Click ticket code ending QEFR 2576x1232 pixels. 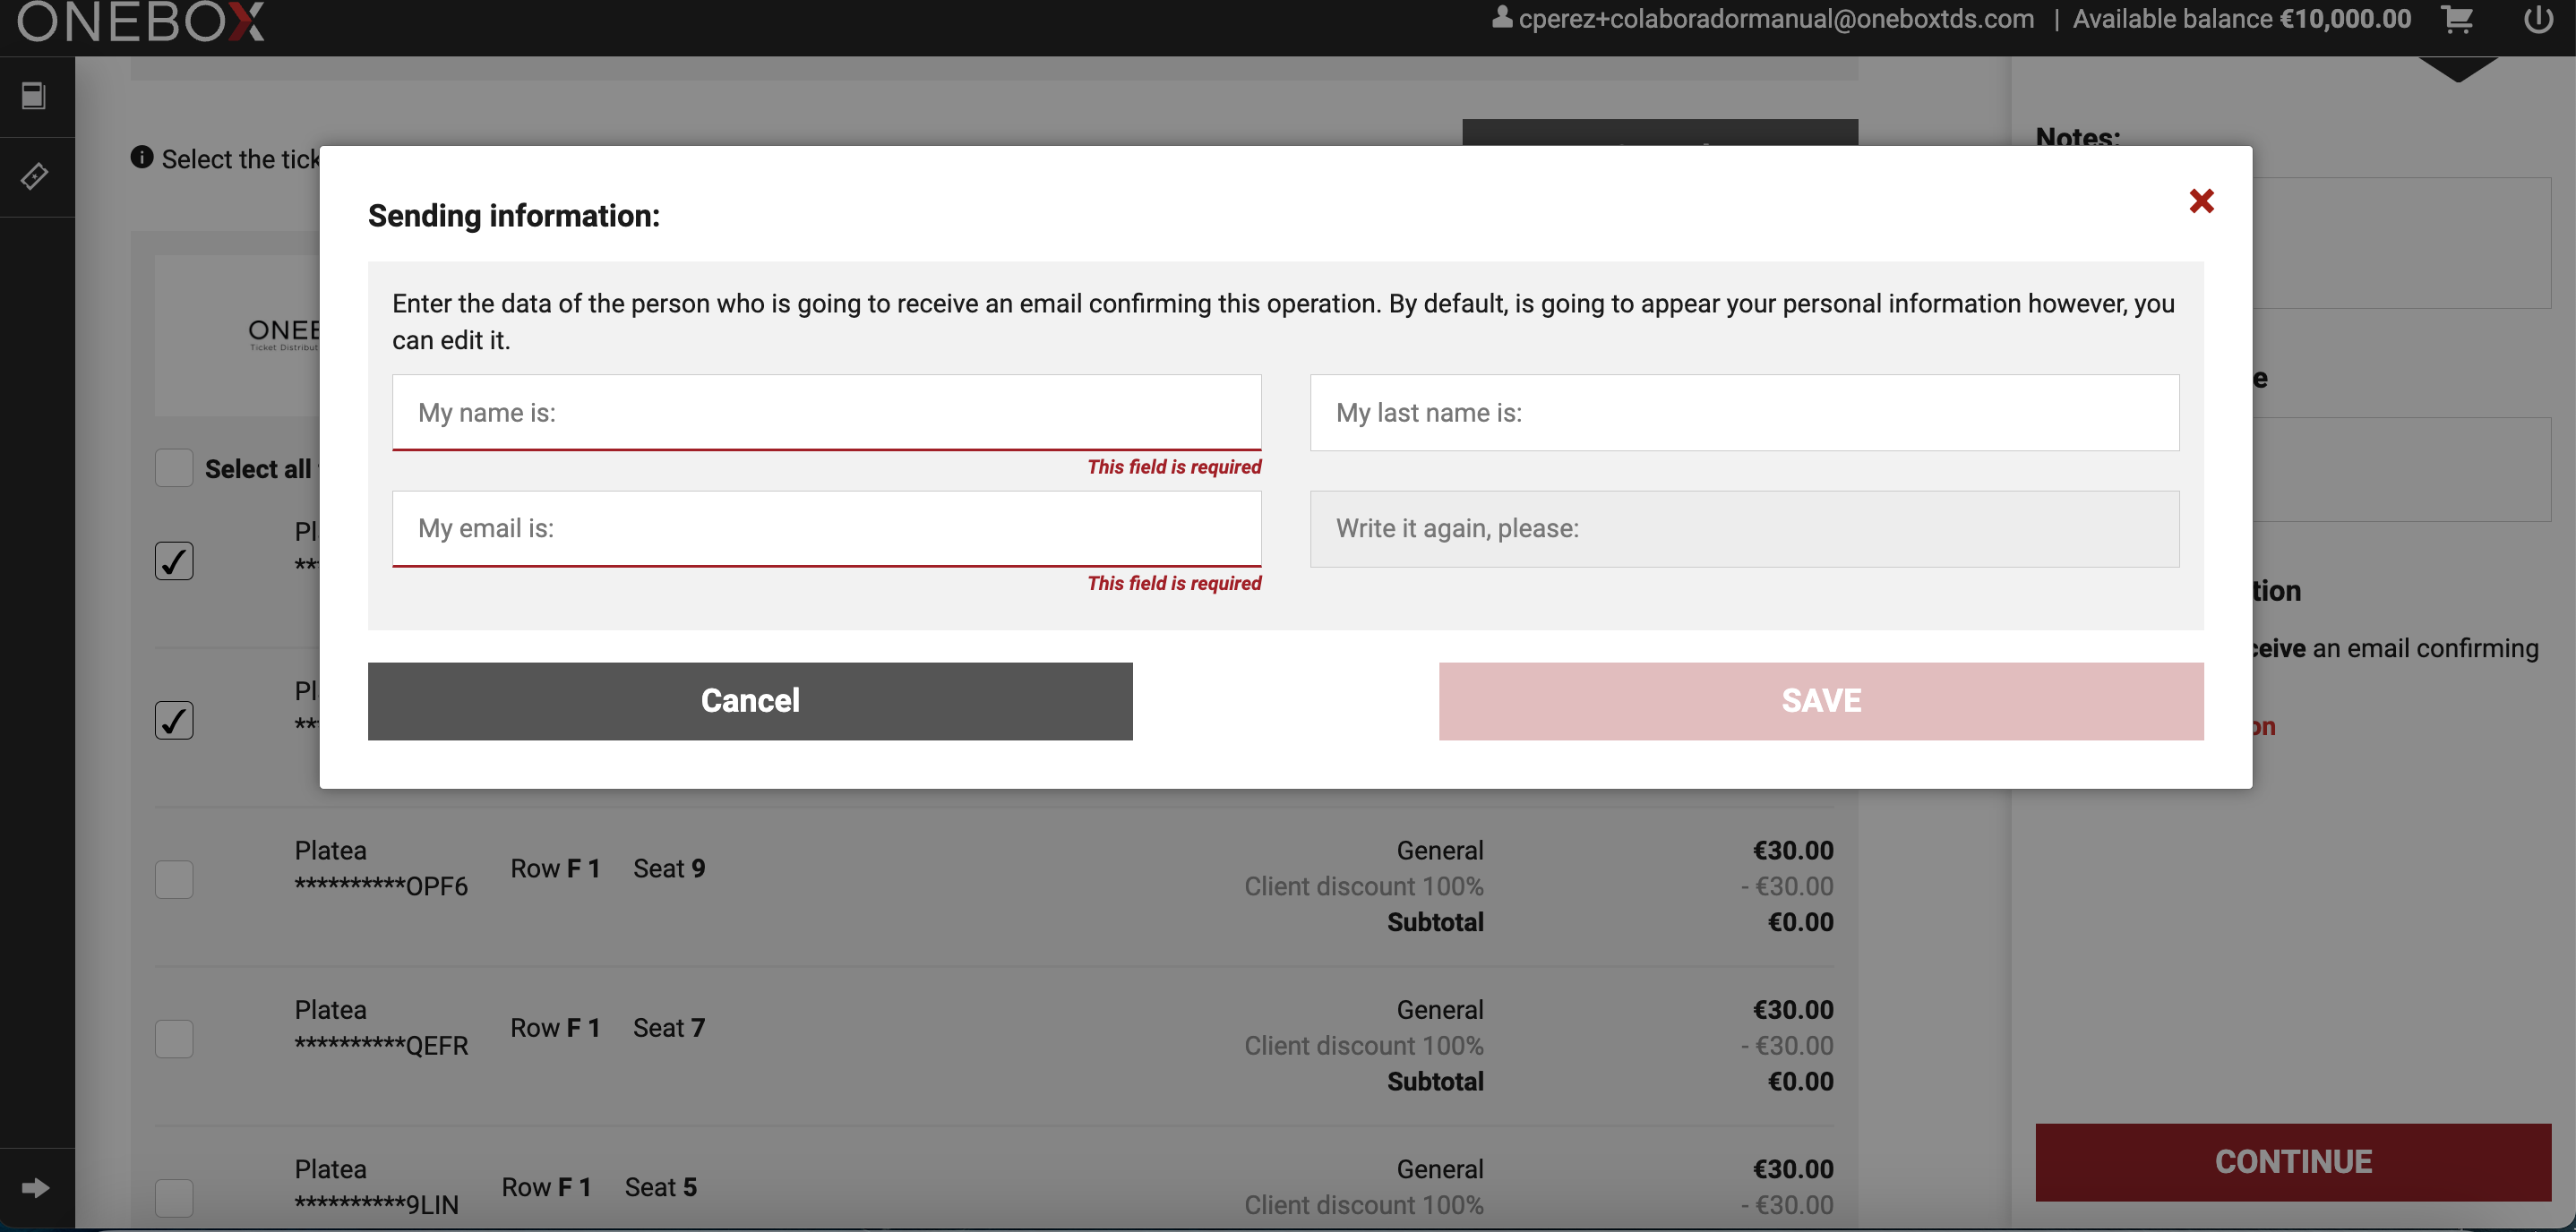pyautogui.click(x=381, y=1045)
